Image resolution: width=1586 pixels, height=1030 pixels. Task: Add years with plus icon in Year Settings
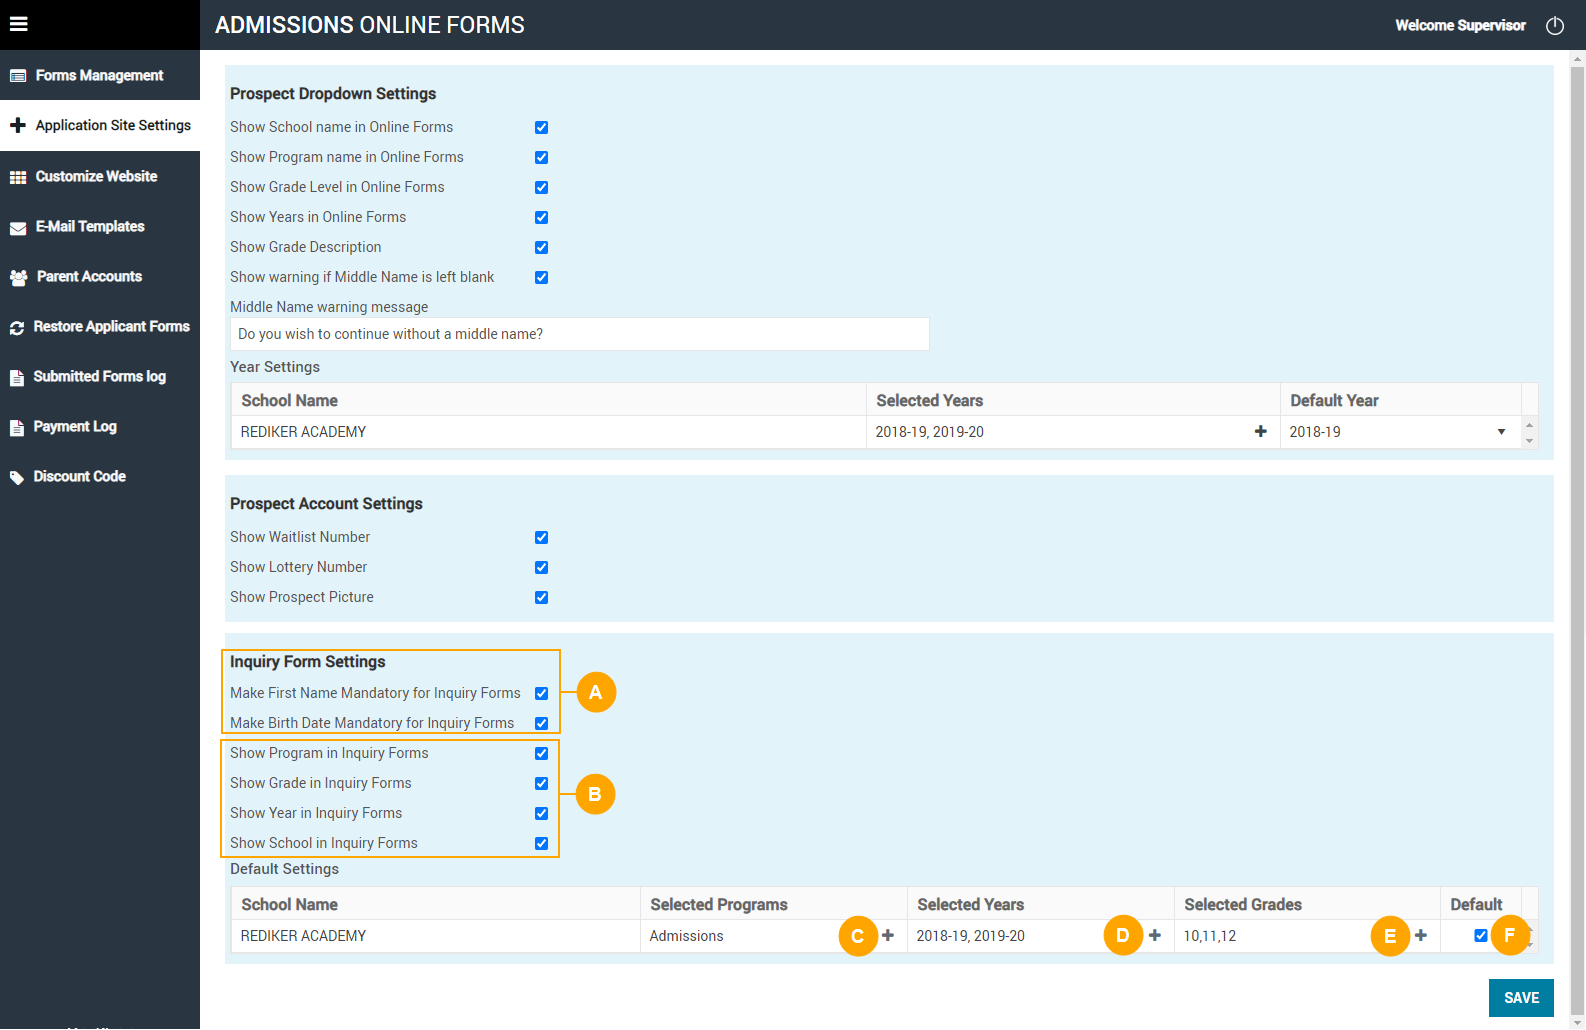click(1260, 431)
